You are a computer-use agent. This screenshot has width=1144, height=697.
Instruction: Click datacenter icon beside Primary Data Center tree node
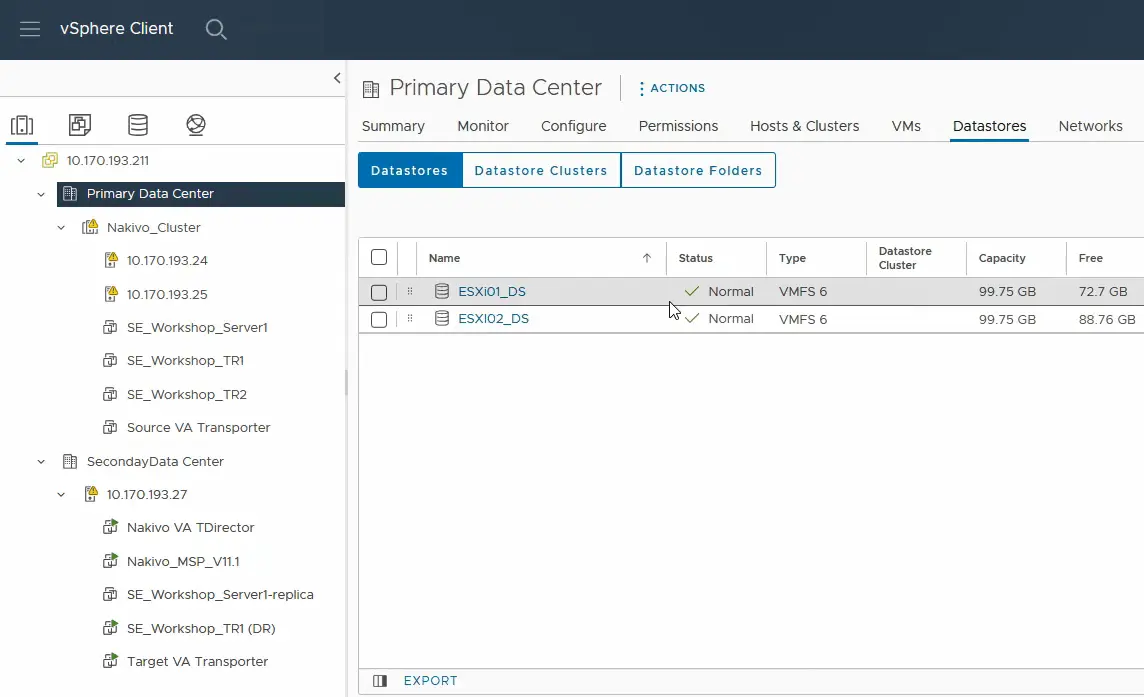point(70,194)
